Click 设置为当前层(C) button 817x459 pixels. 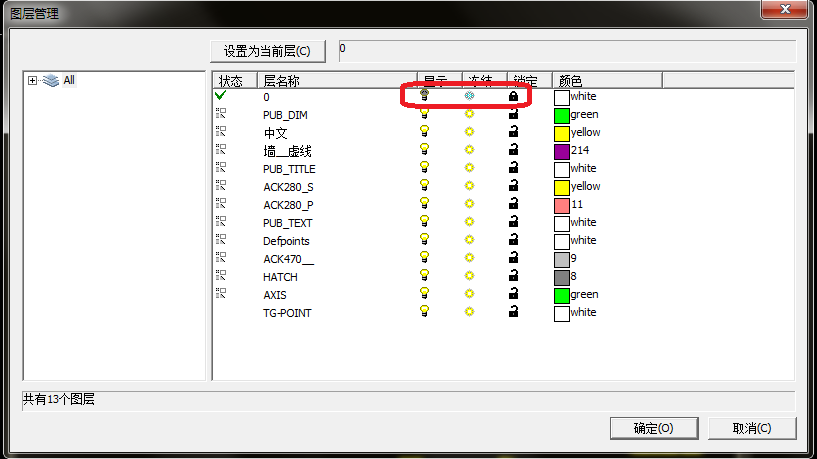[x=268, y=52]
